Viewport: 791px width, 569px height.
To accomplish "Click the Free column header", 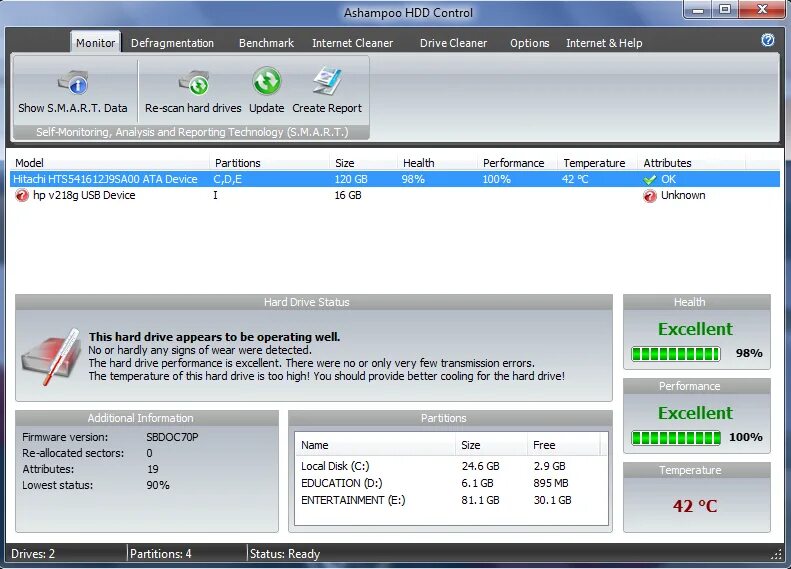I will pos(564,445).
